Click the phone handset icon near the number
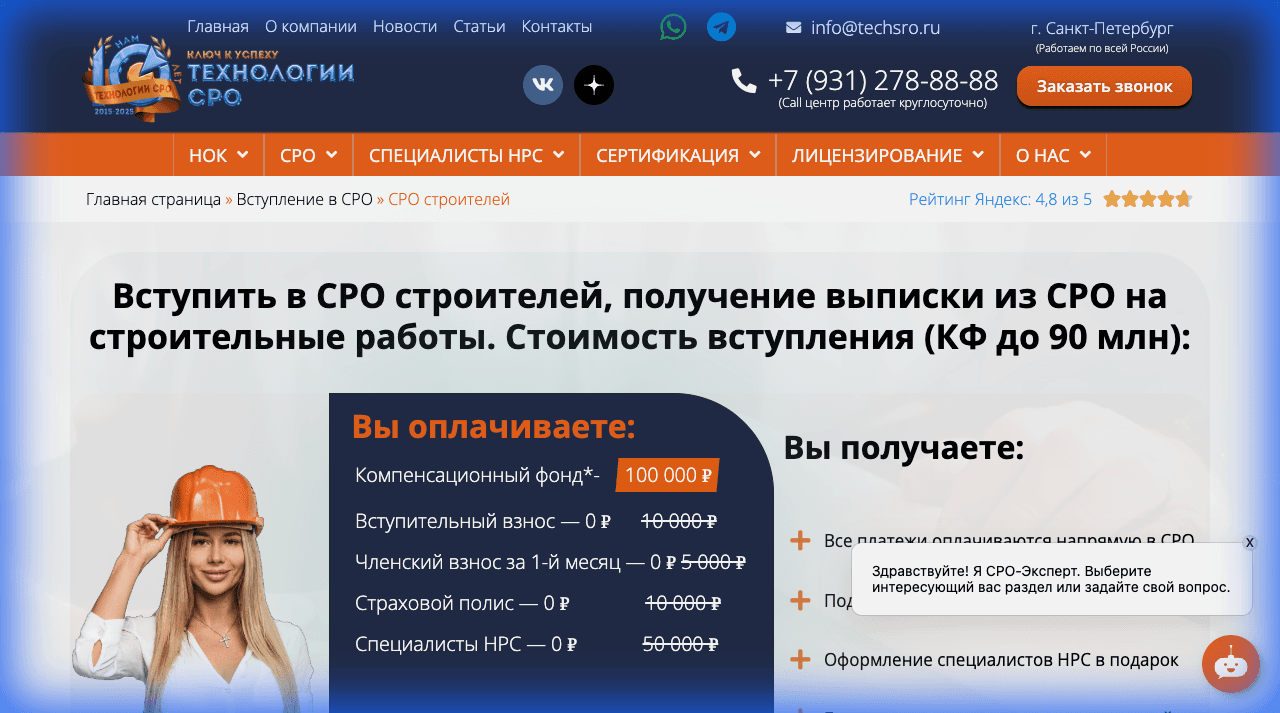 coord(744,81)
